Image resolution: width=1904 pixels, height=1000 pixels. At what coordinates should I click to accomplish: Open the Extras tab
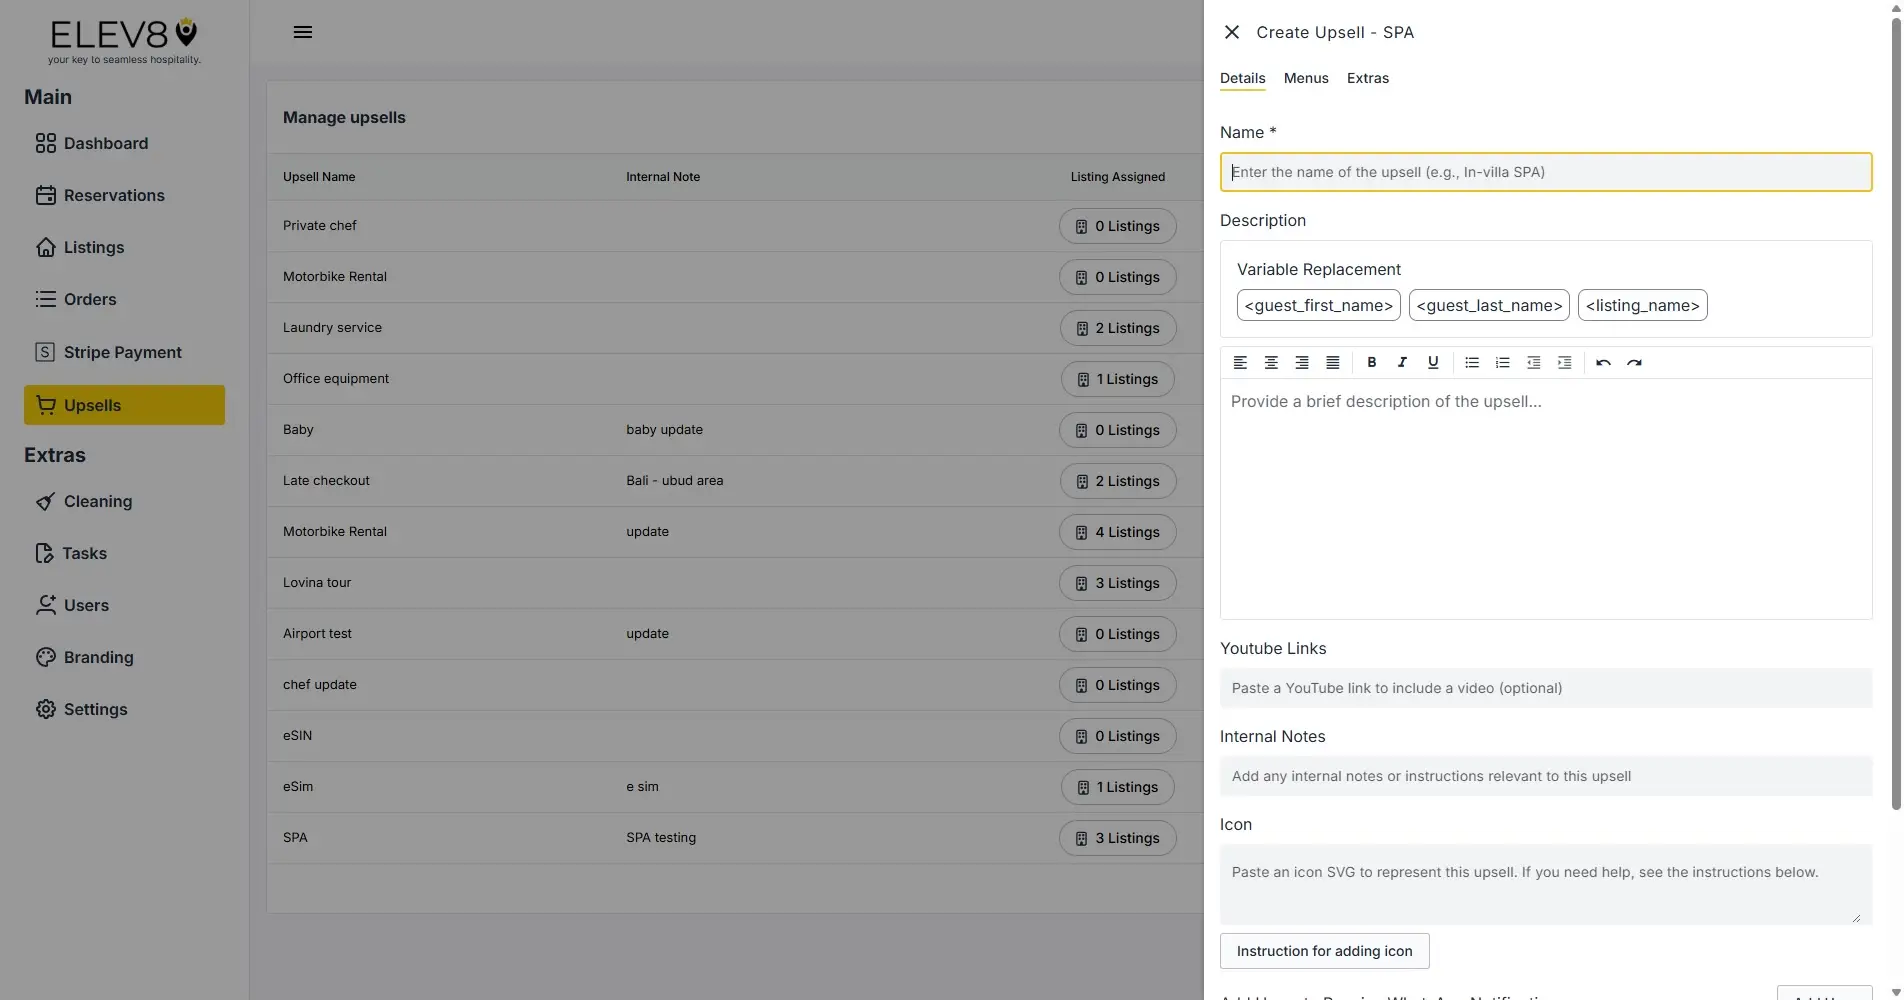coord(1367,78)
